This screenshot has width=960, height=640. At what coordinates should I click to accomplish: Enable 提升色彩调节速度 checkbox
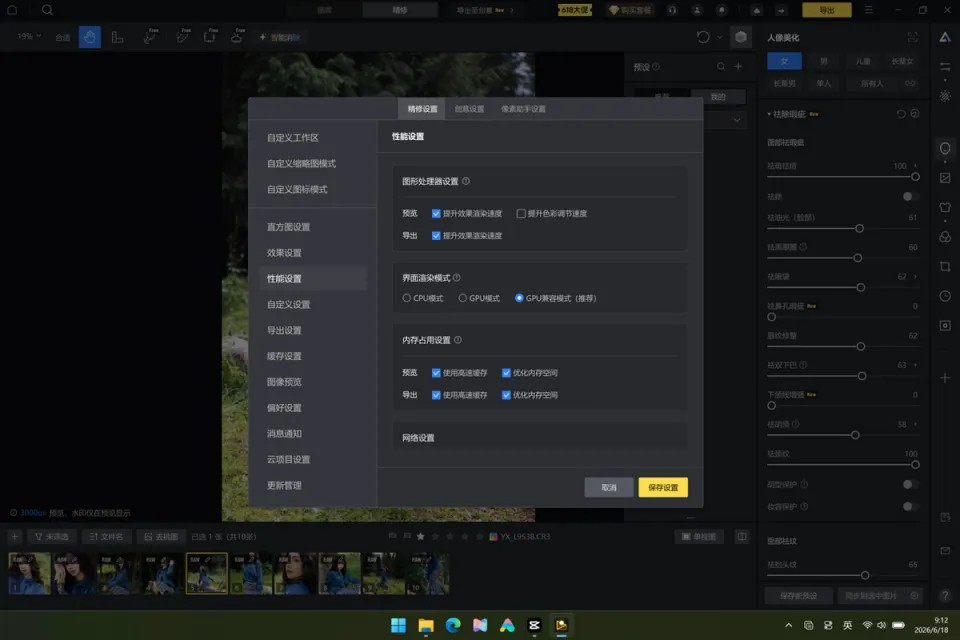[x=521, y=214]
